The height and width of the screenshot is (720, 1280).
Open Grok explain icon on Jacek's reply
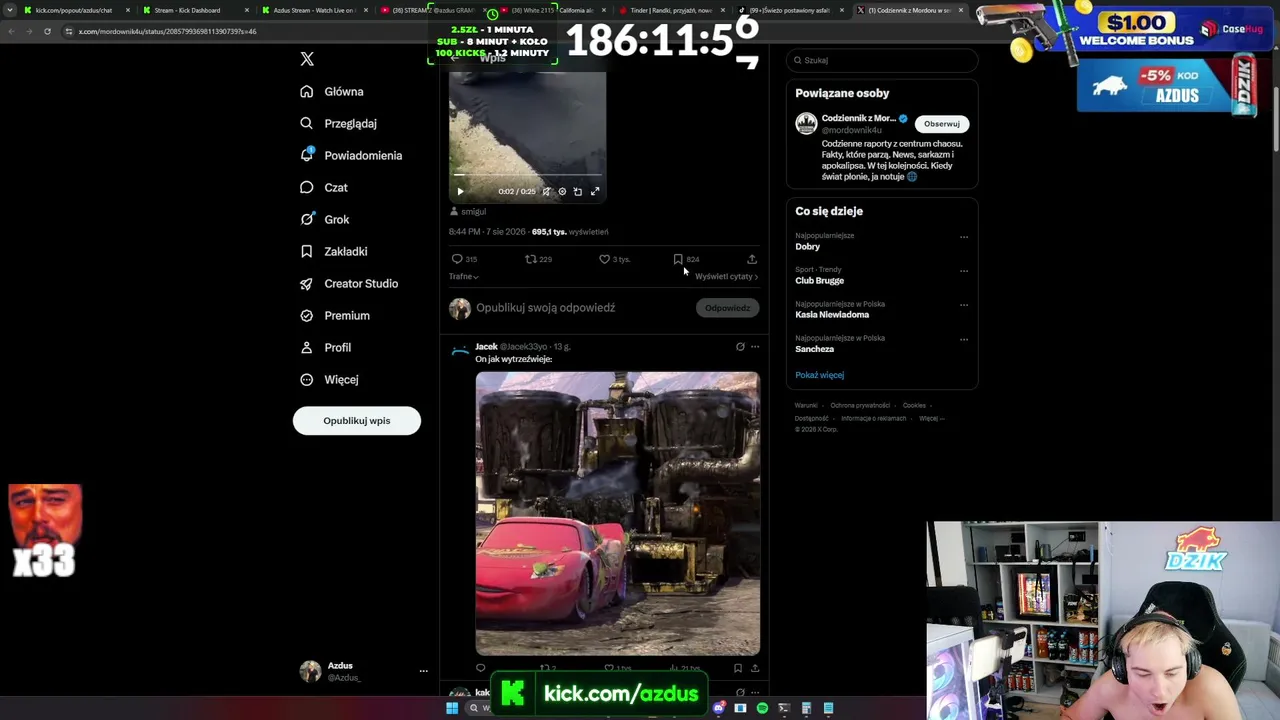point(740,347)
